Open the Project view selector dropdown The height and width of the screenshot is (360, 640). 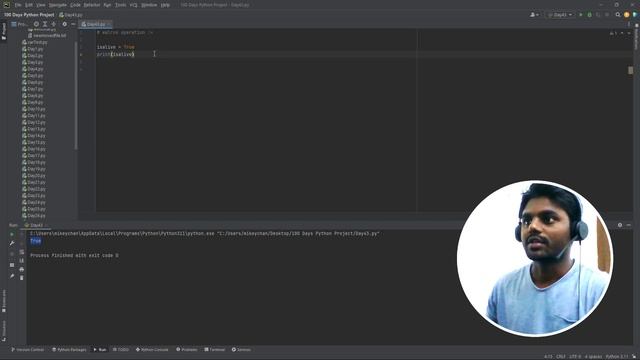19,24
